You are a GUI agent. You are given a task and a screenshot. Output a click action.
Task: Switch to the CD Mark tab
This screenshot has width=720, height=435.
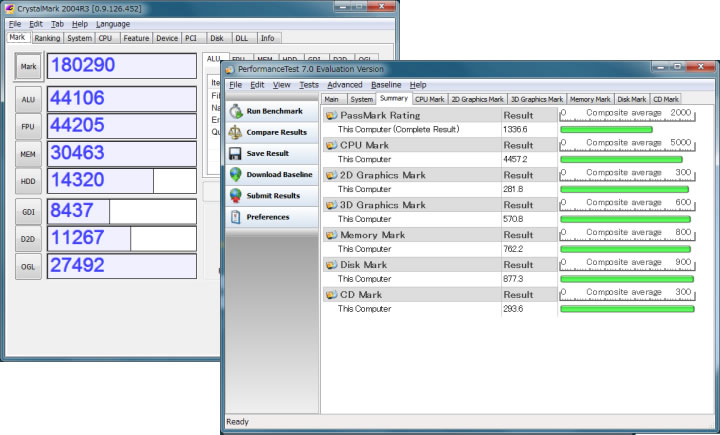coord(666,99)
